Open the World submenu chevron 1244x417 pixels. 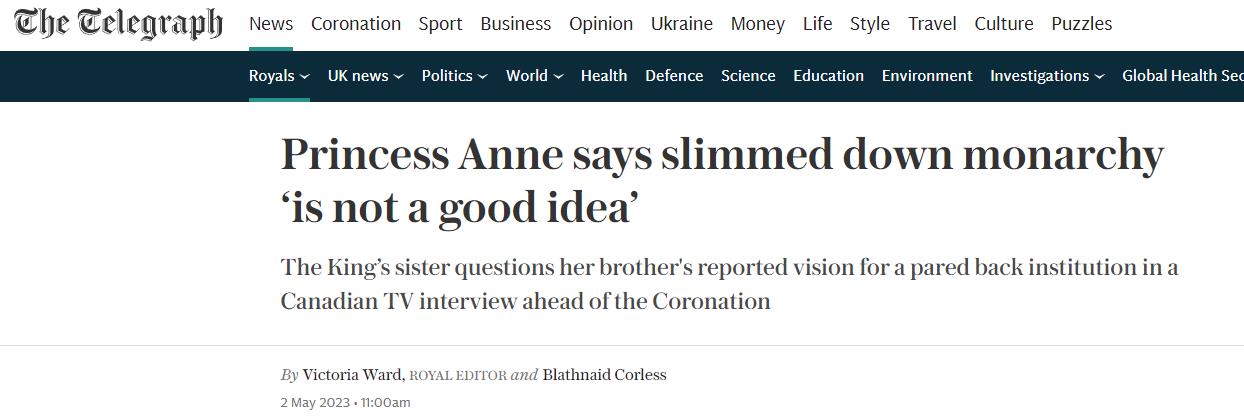(558, 76)
